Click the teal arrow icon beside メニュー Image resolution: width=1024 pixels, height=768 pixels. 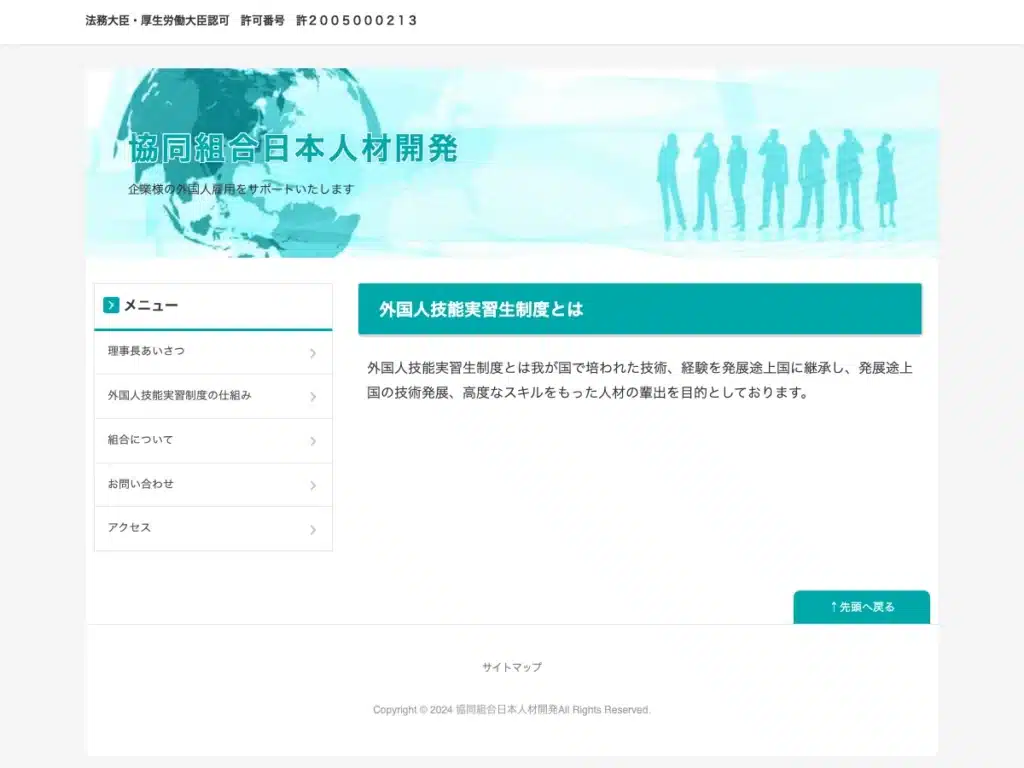[111, 305]
